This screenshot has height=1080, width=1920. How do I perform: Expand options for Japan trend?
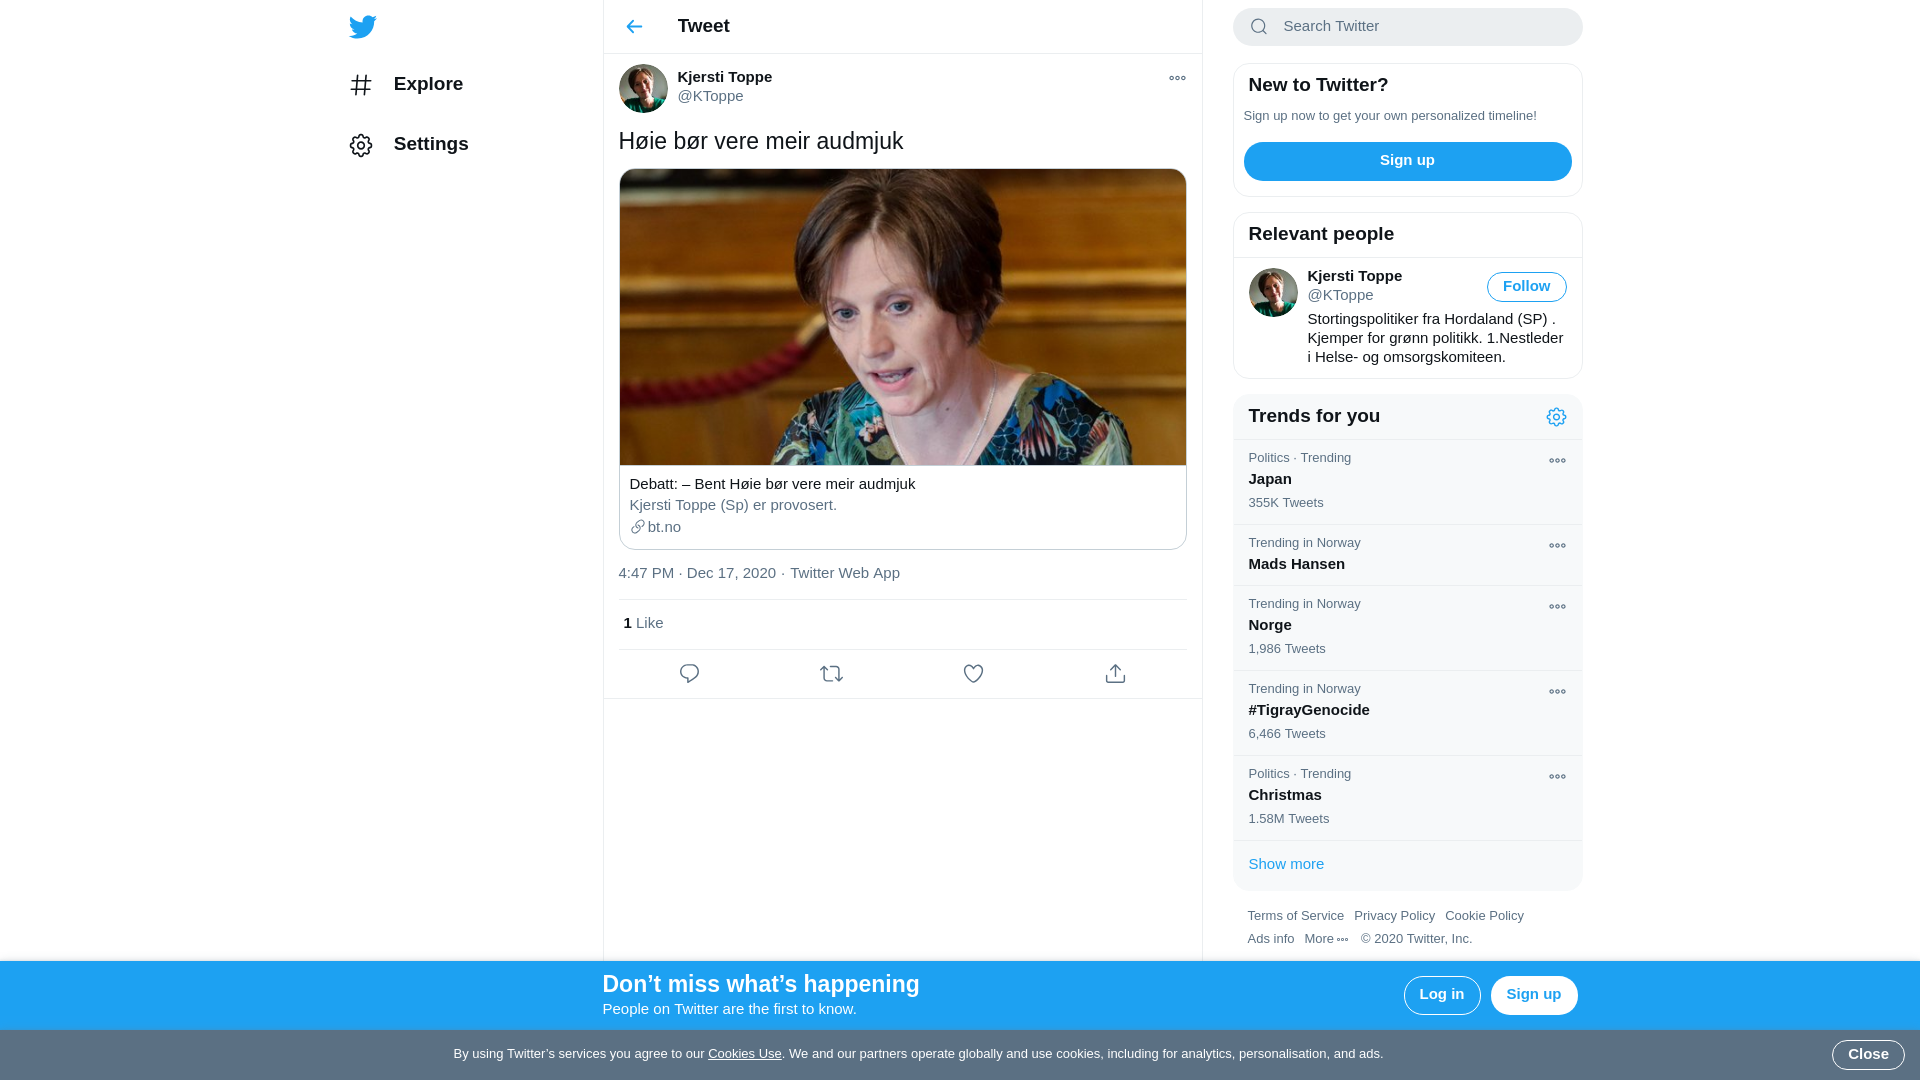pyautogui.click(x=1557, y=461)
